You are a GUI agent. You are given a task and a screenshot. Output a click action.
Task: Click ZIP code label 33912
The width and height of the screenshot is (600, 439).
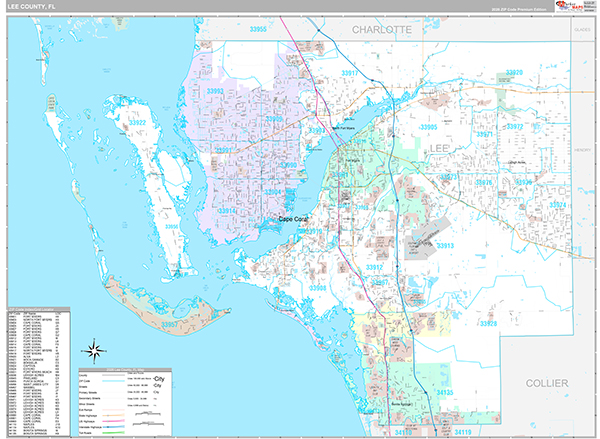pos(374,267)
